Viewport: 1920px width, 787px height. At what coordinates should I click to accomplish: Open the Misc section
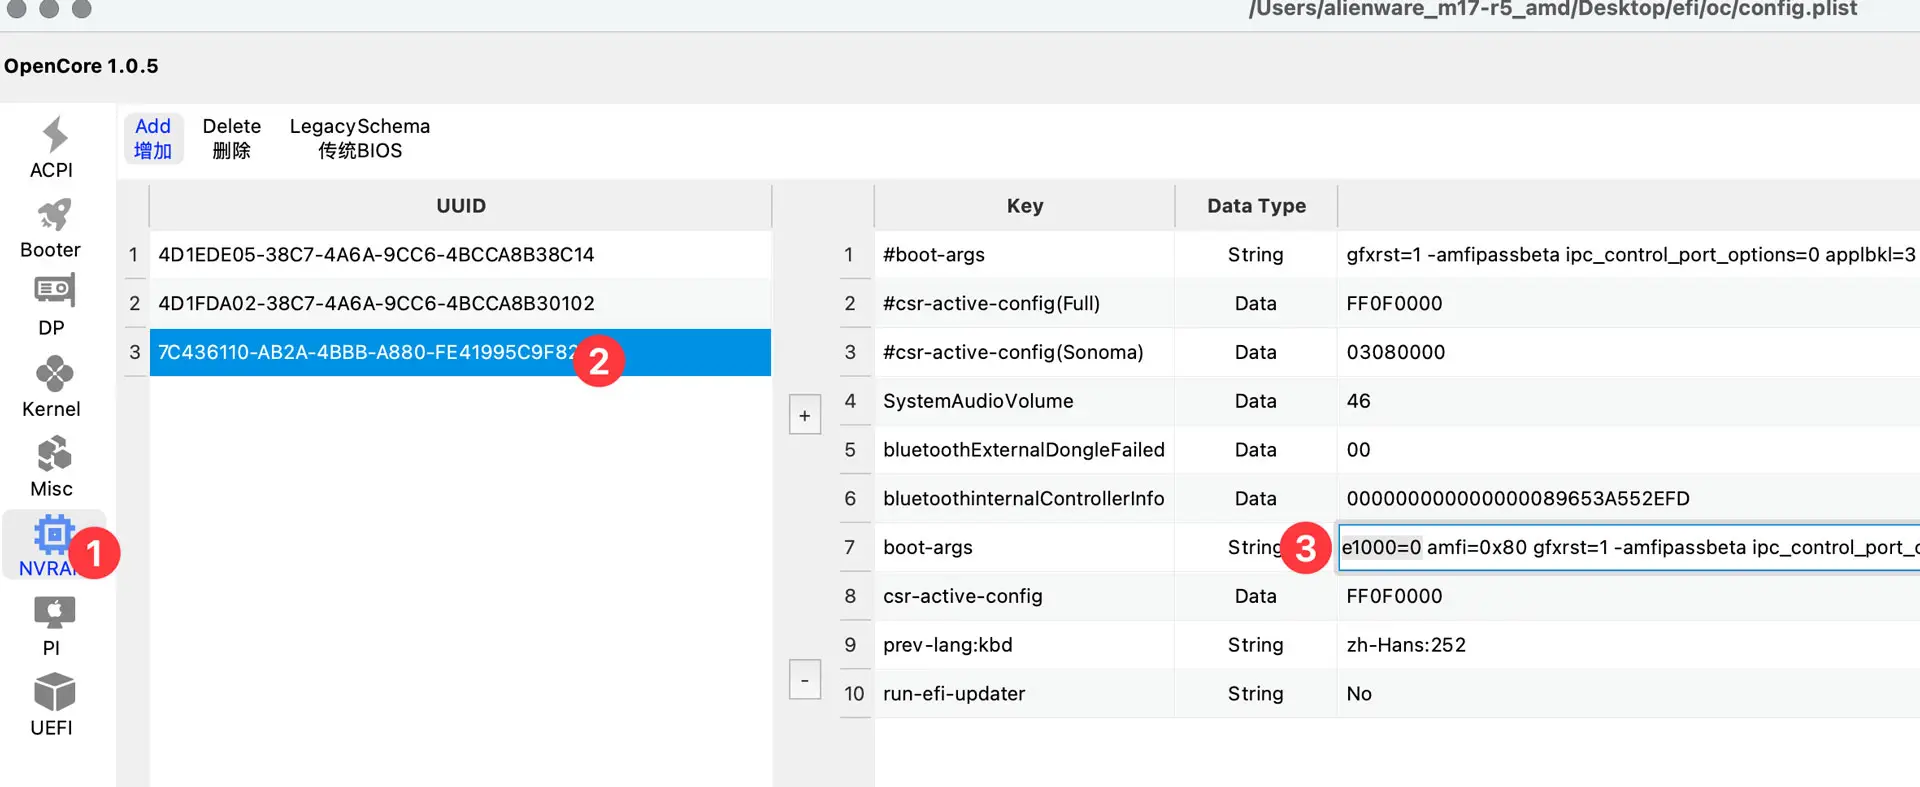(52, 467)
